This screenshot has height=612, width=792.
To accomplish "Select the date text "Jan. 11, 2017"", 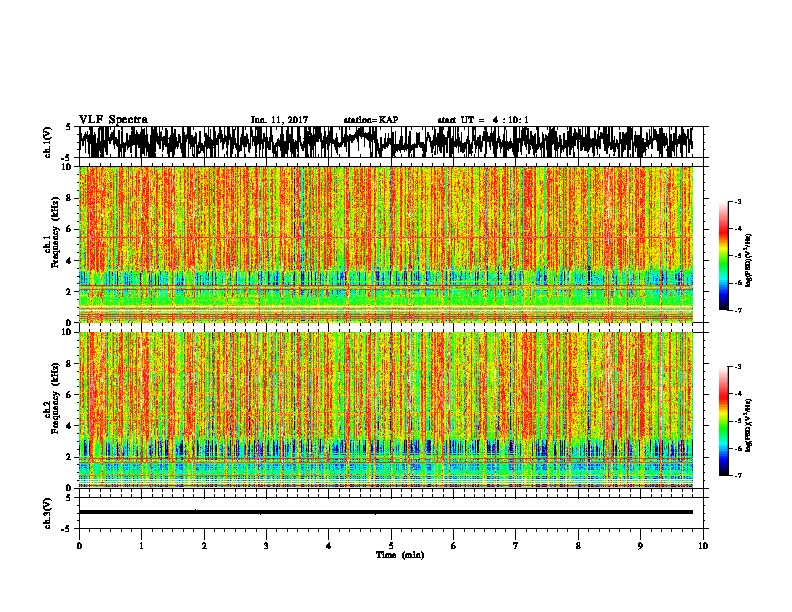I will point(279,120).
